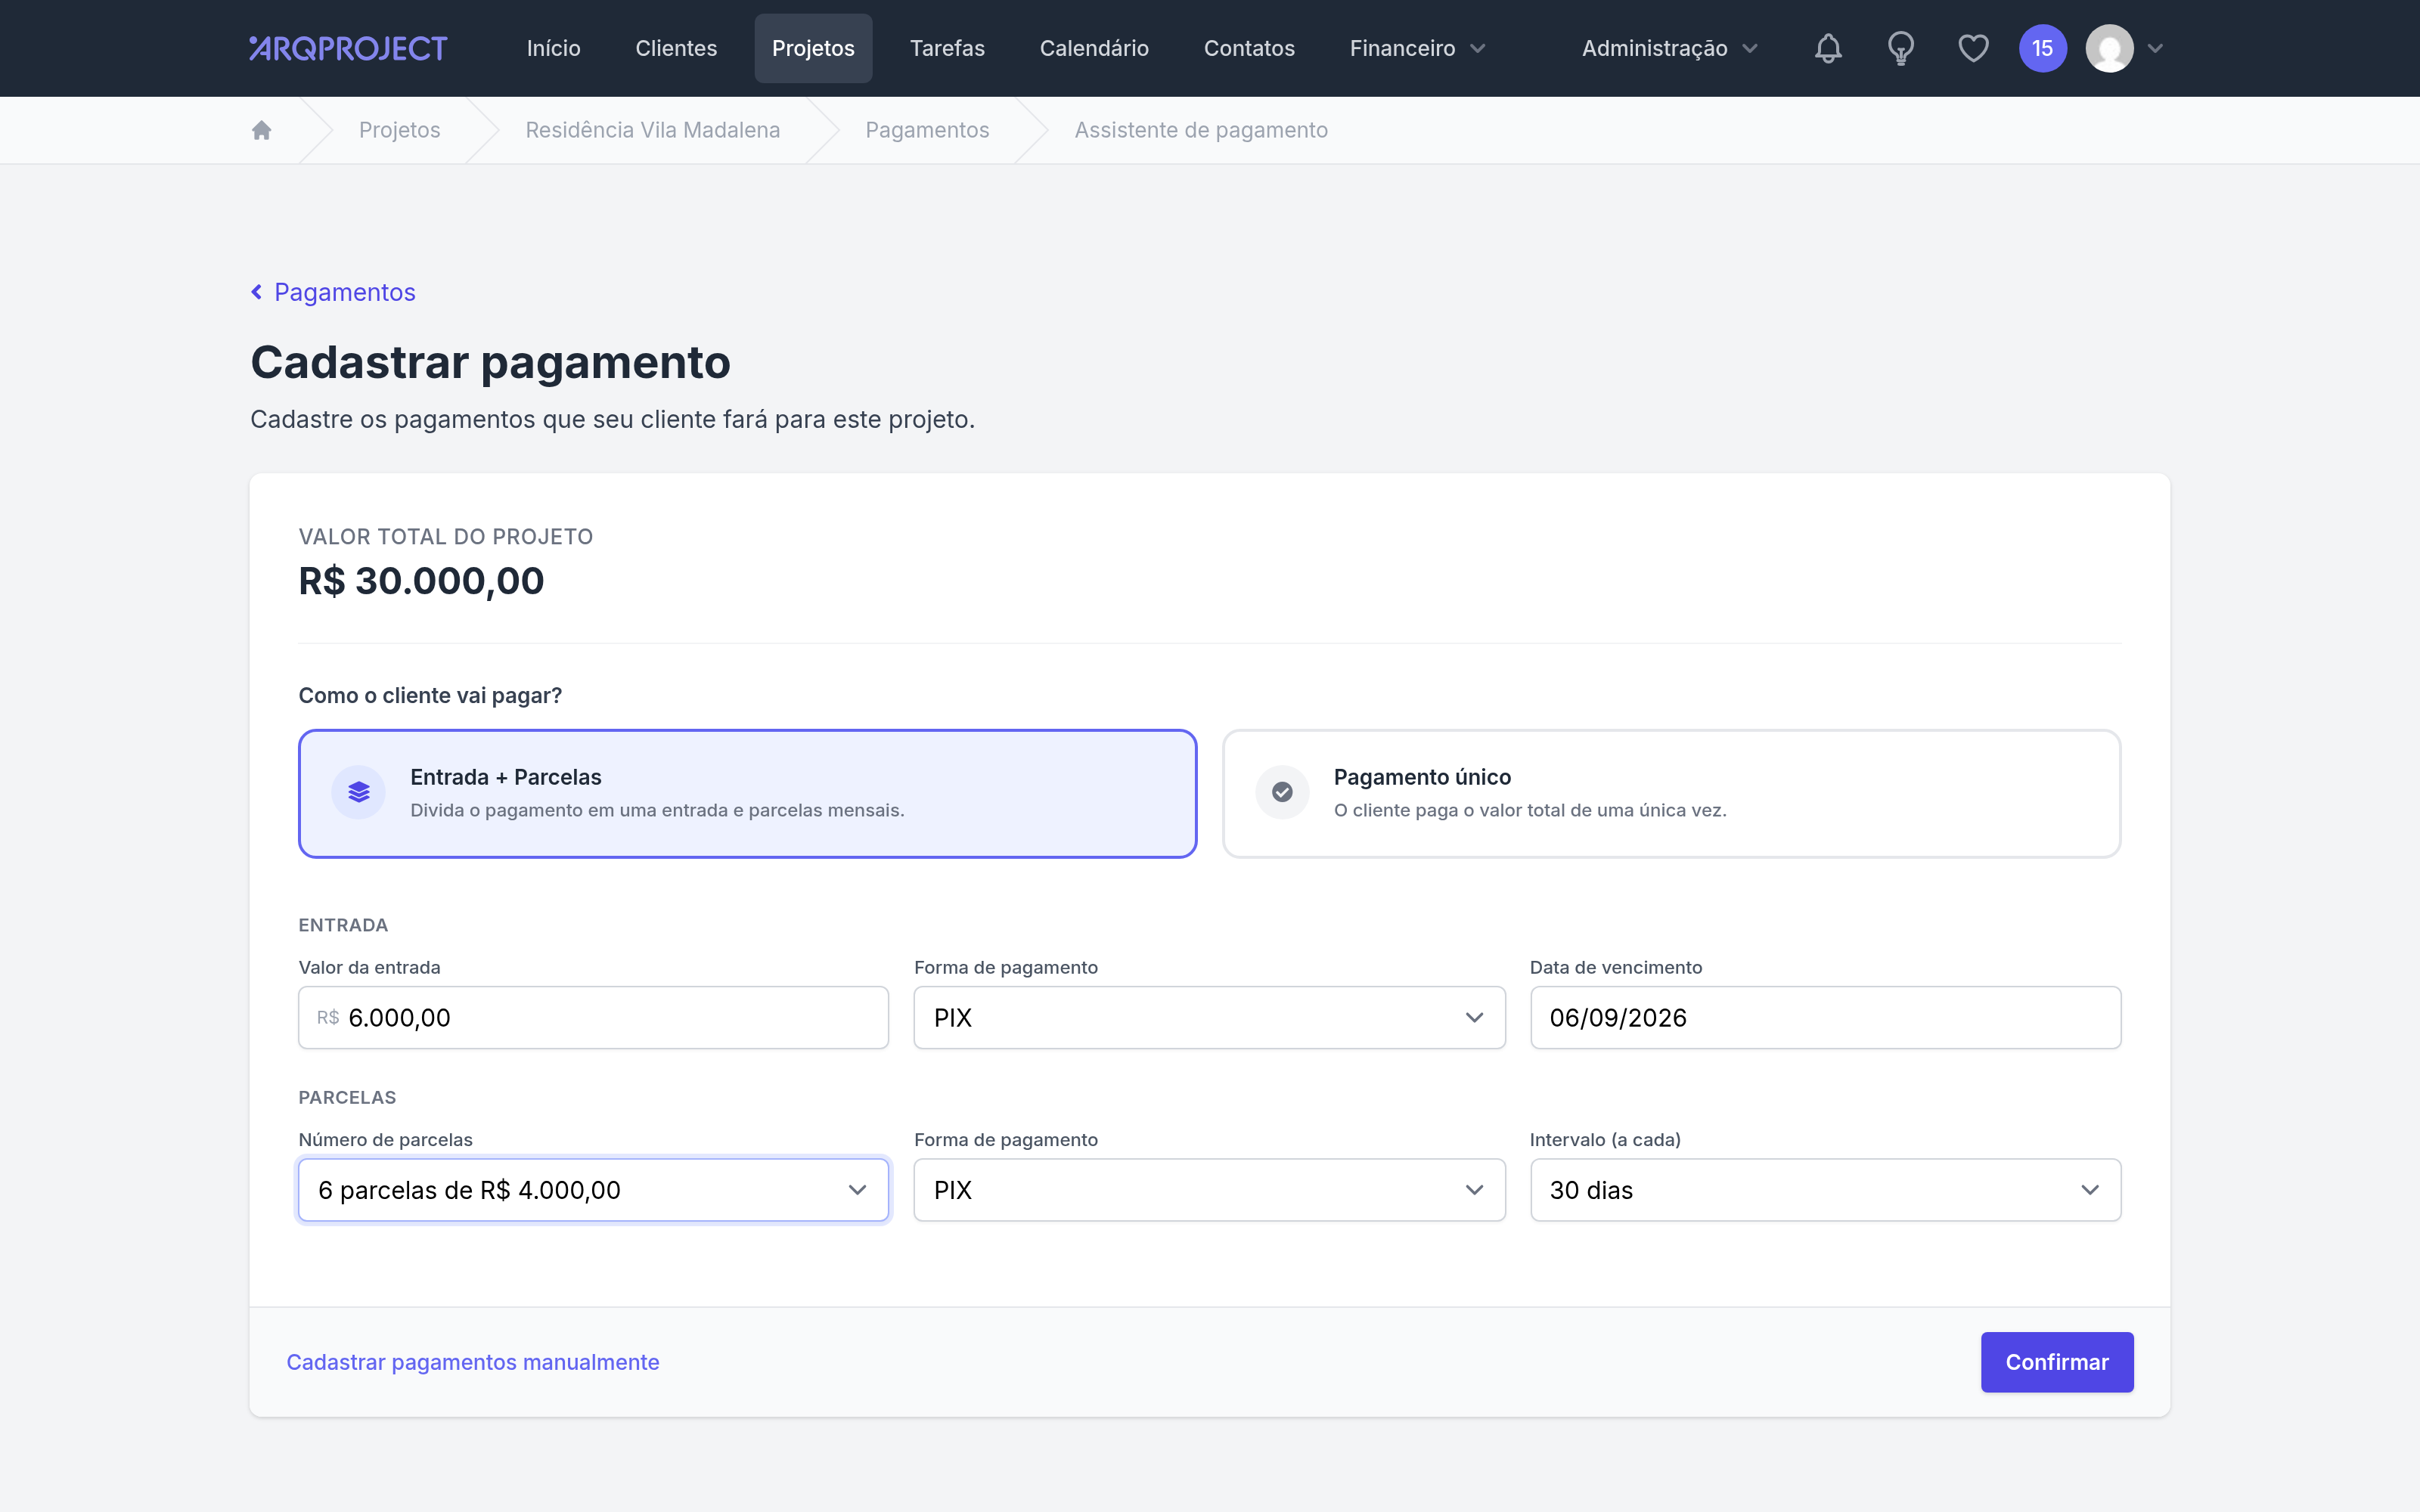Open the heart favorites icon
Viewport: 2420px width, 1512px height.
pos(1973,48)
